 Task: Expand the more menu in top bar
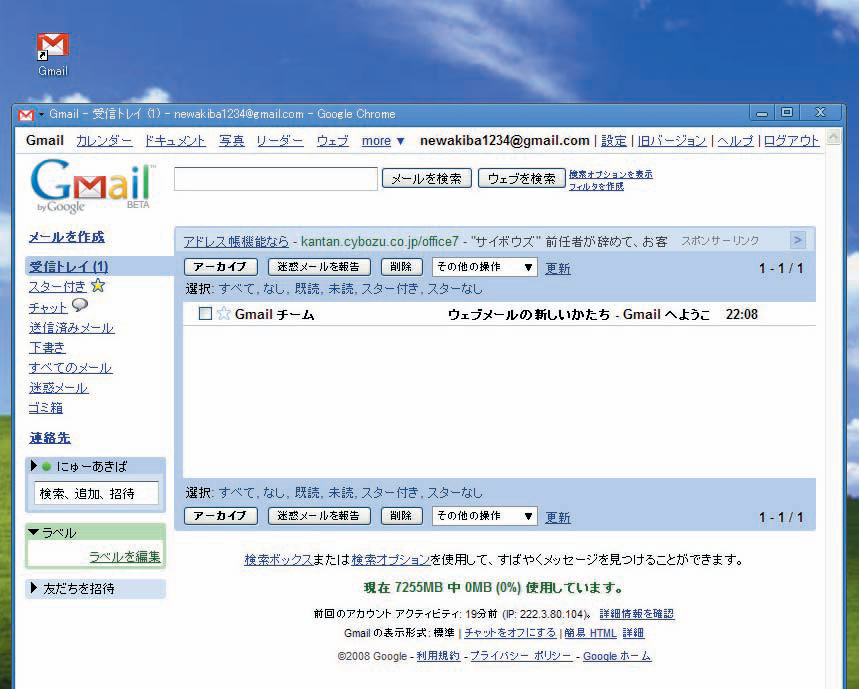(382, 141)
